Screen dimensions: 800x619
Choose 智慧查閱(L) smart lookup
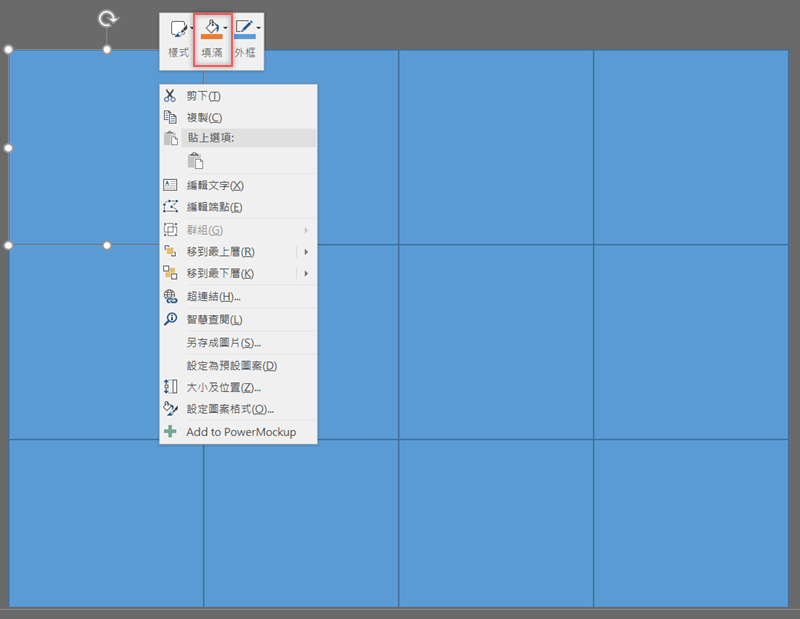click(238, 319)
